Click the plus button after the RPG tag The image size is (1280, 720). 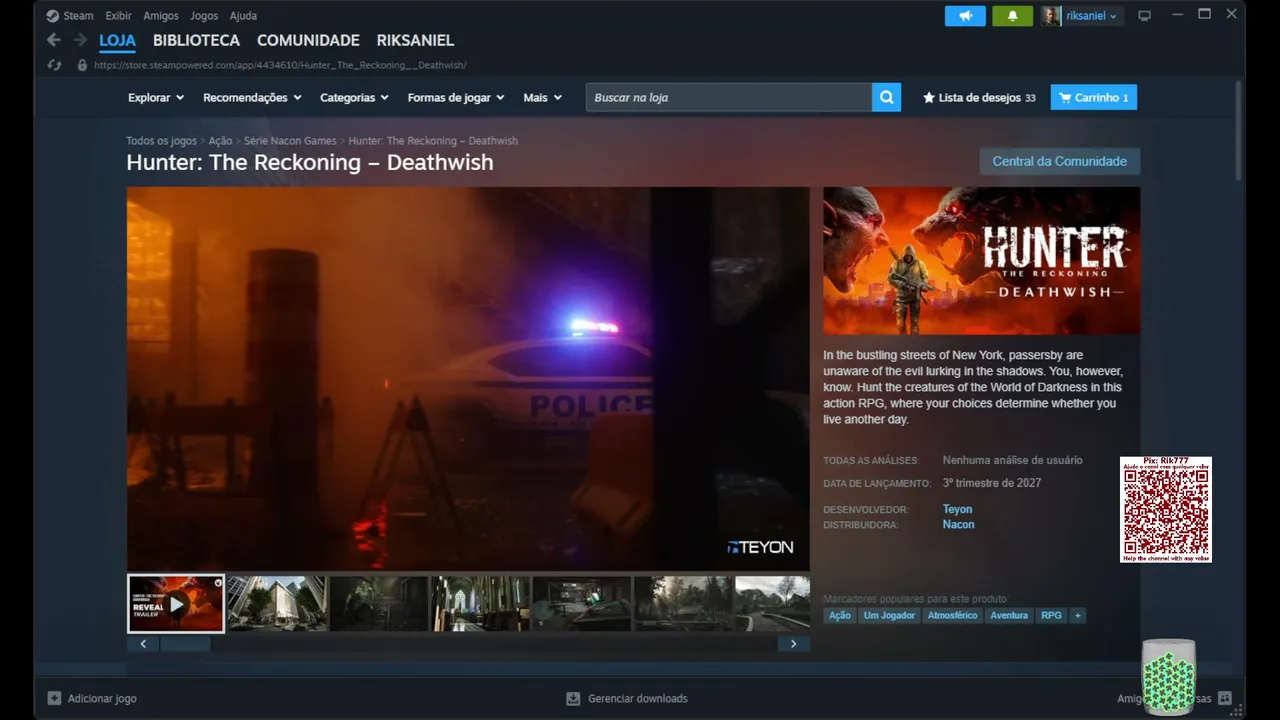click(x=1077, y=615)
